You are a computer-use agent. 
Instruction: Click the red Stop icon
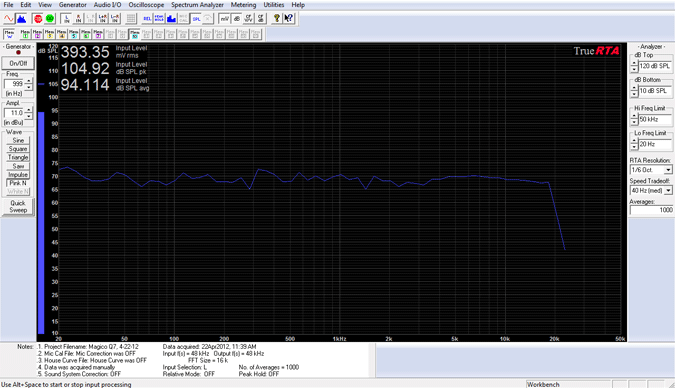click(x=38, y=19)
